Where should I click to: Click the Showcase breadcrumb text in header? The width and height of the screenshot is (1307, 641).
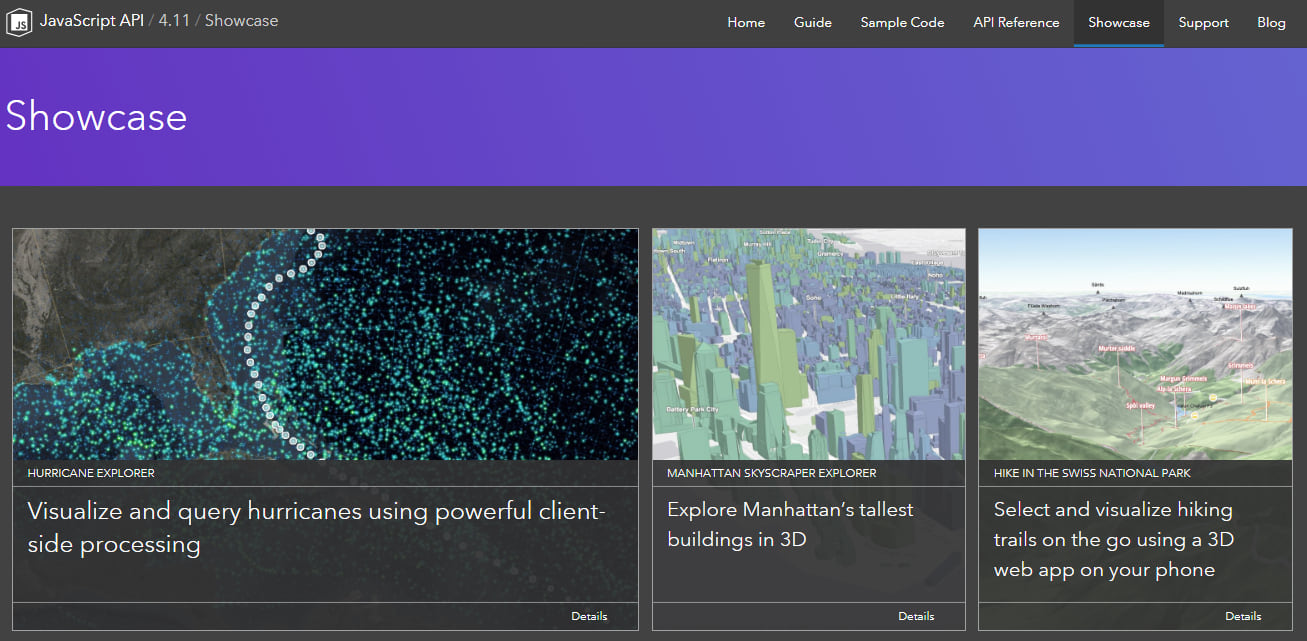(241, 21)
